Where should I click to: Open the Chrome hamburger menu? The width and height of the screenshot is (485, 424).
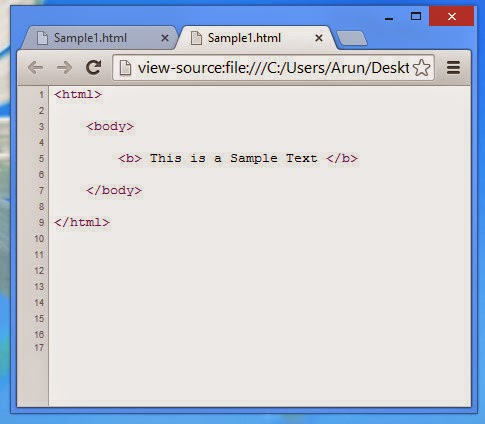tap(453, 68)
